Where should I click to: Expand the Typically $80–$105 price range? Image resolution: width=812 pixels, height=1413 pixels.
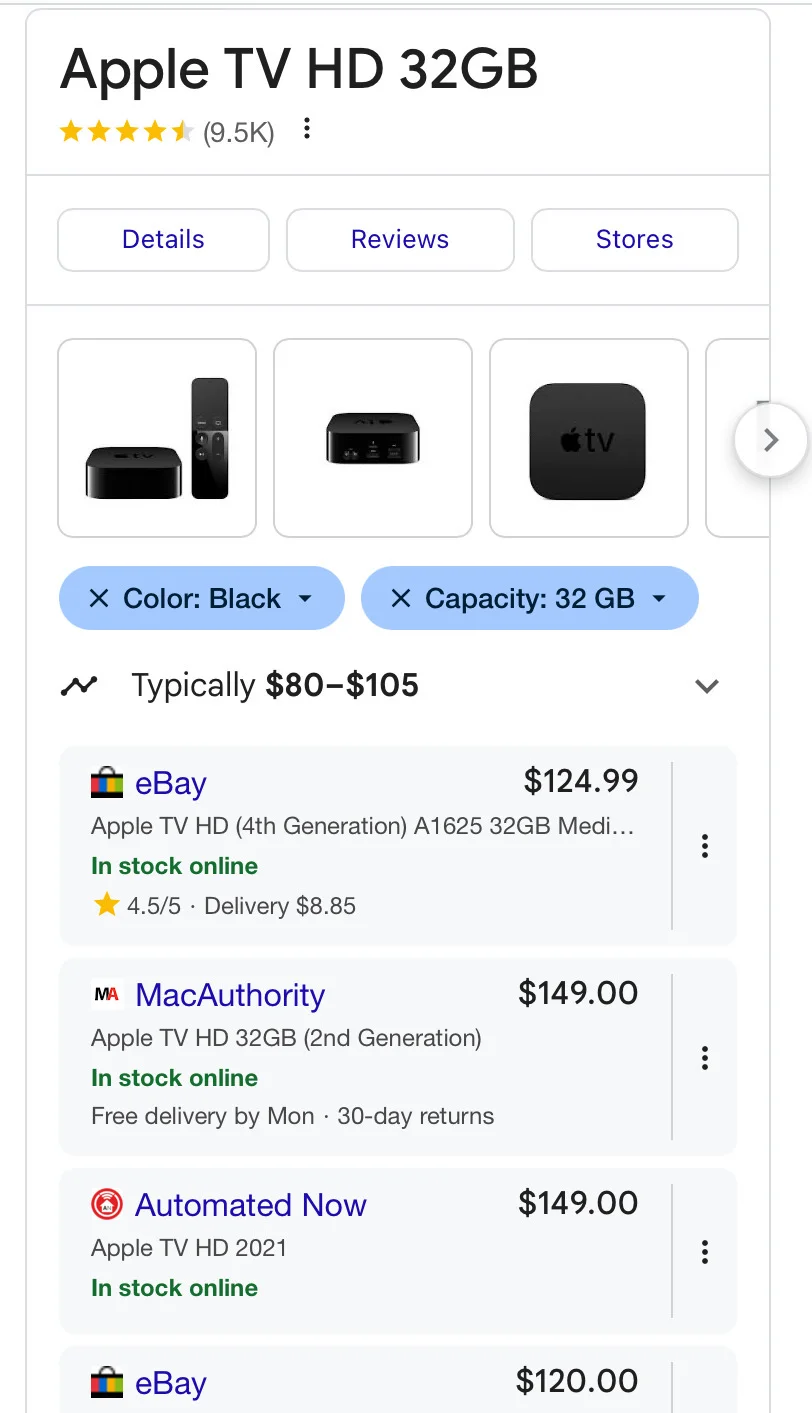(707, 686)
